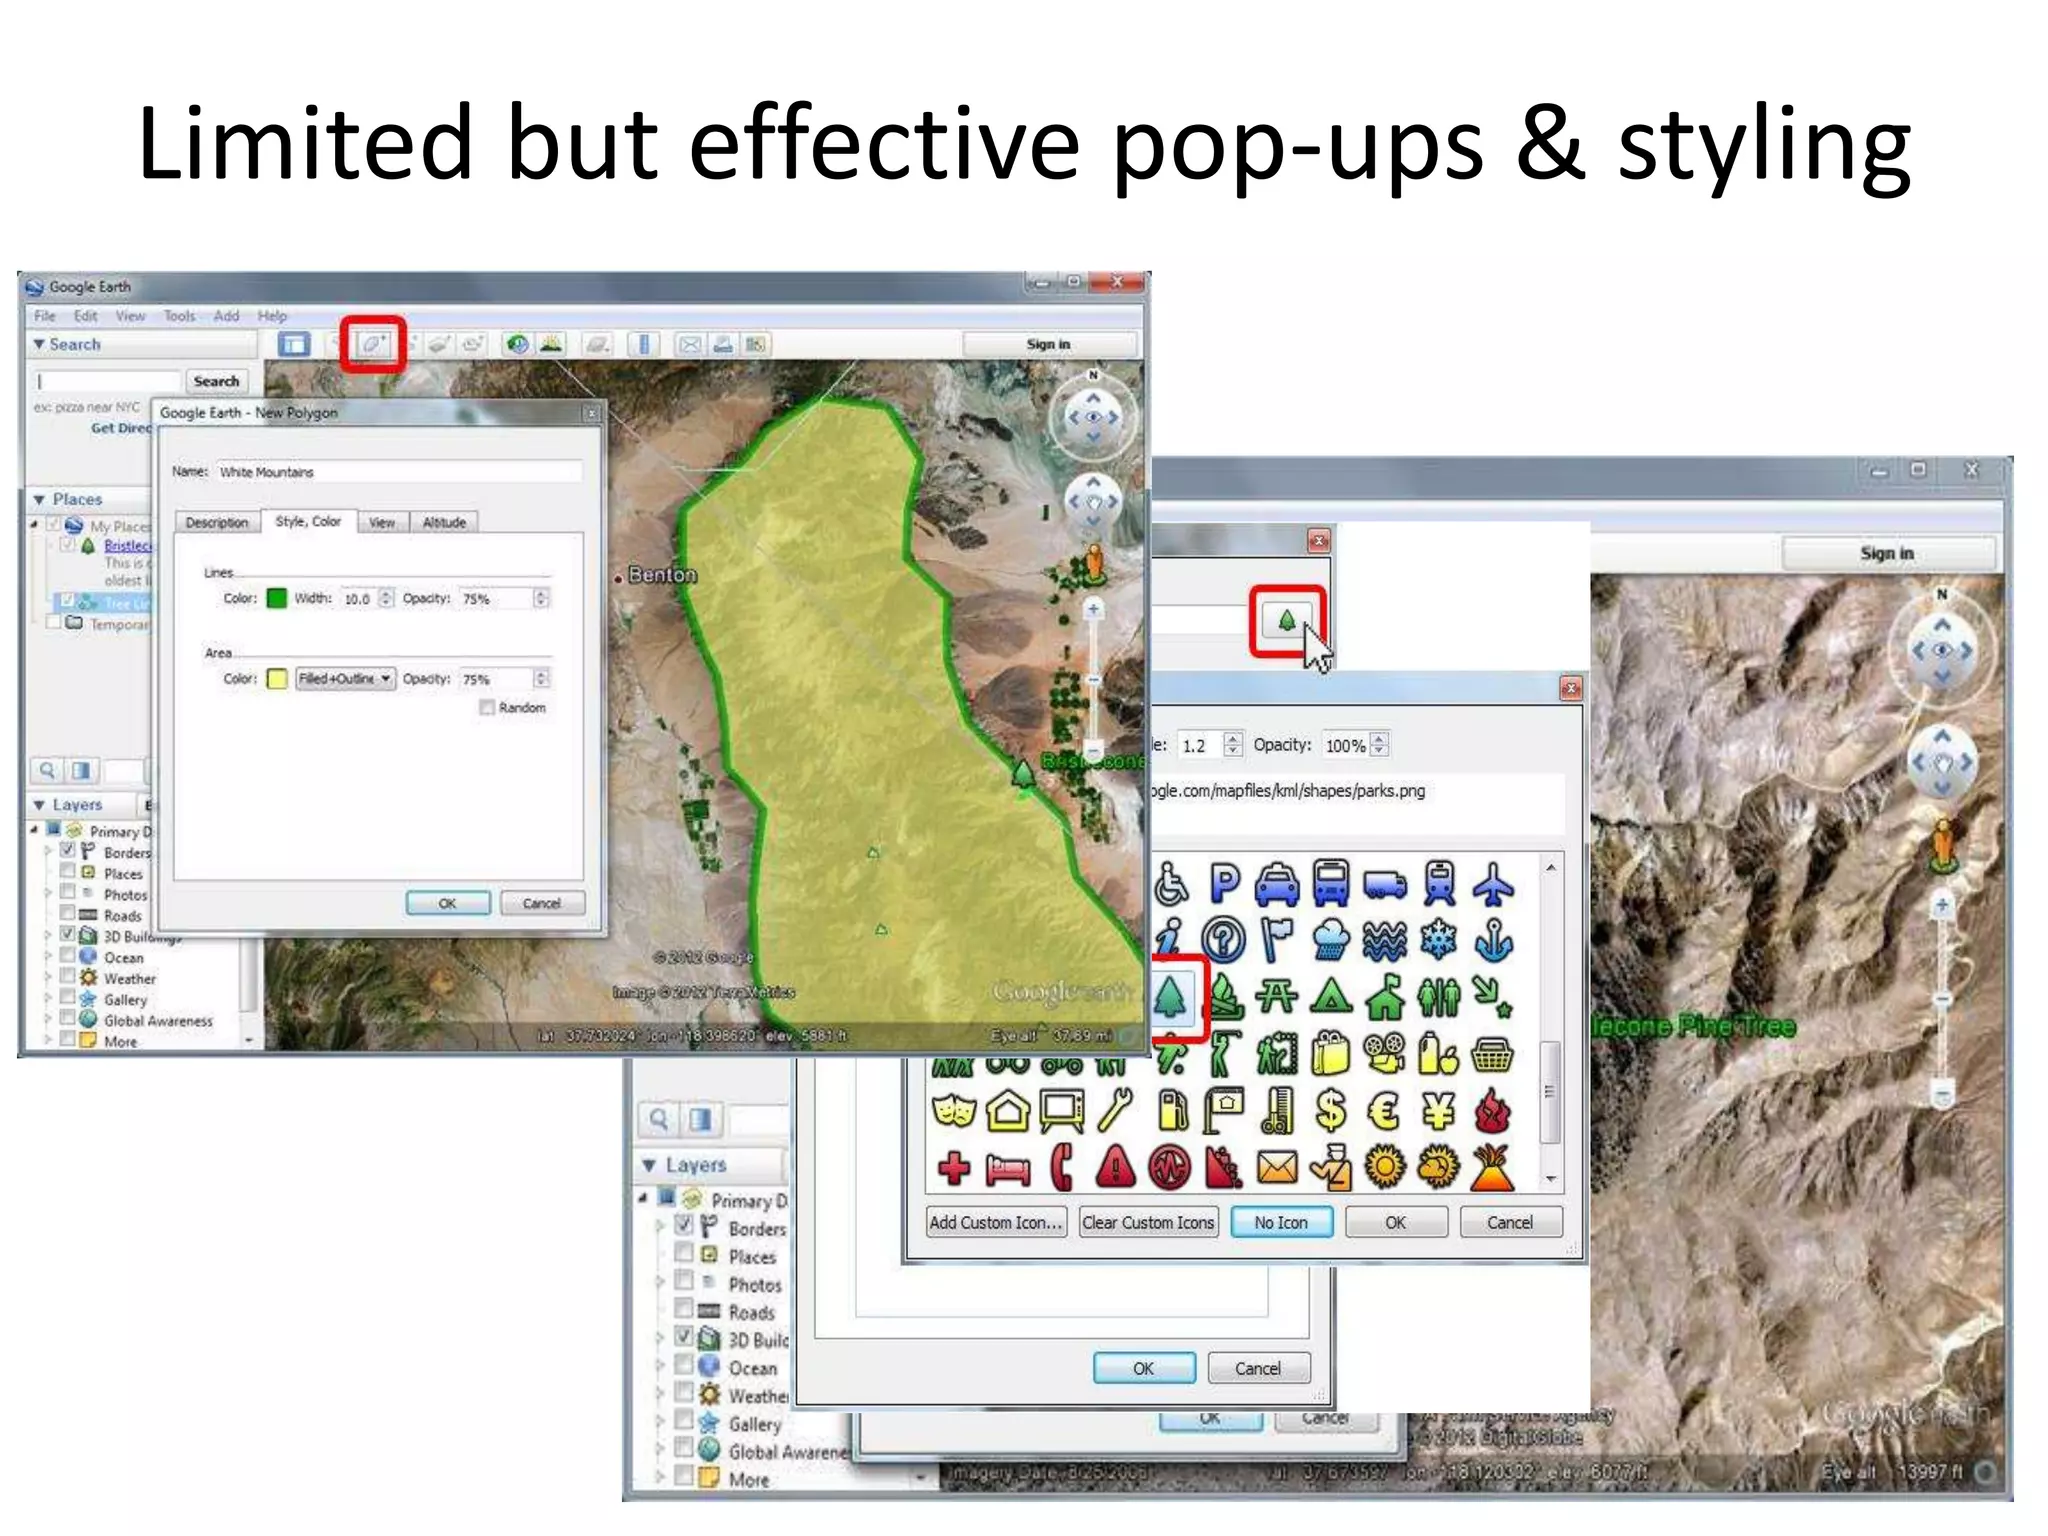Viewport: 2048px width, 1536px height.
Task: Click OK in the New Polygon dialog
Action: pyautogui.click(x=447, y=903)
